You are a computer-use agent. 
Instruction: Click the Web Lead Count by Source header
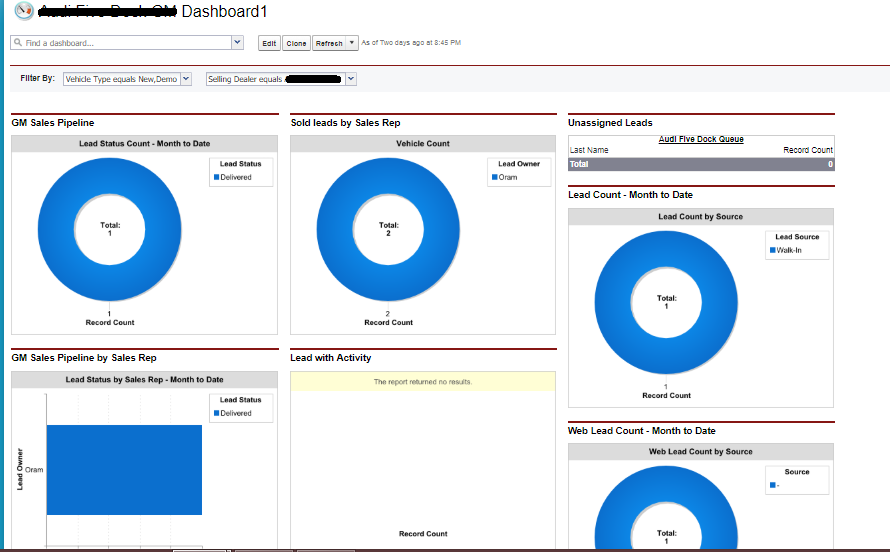pos(701,452)
